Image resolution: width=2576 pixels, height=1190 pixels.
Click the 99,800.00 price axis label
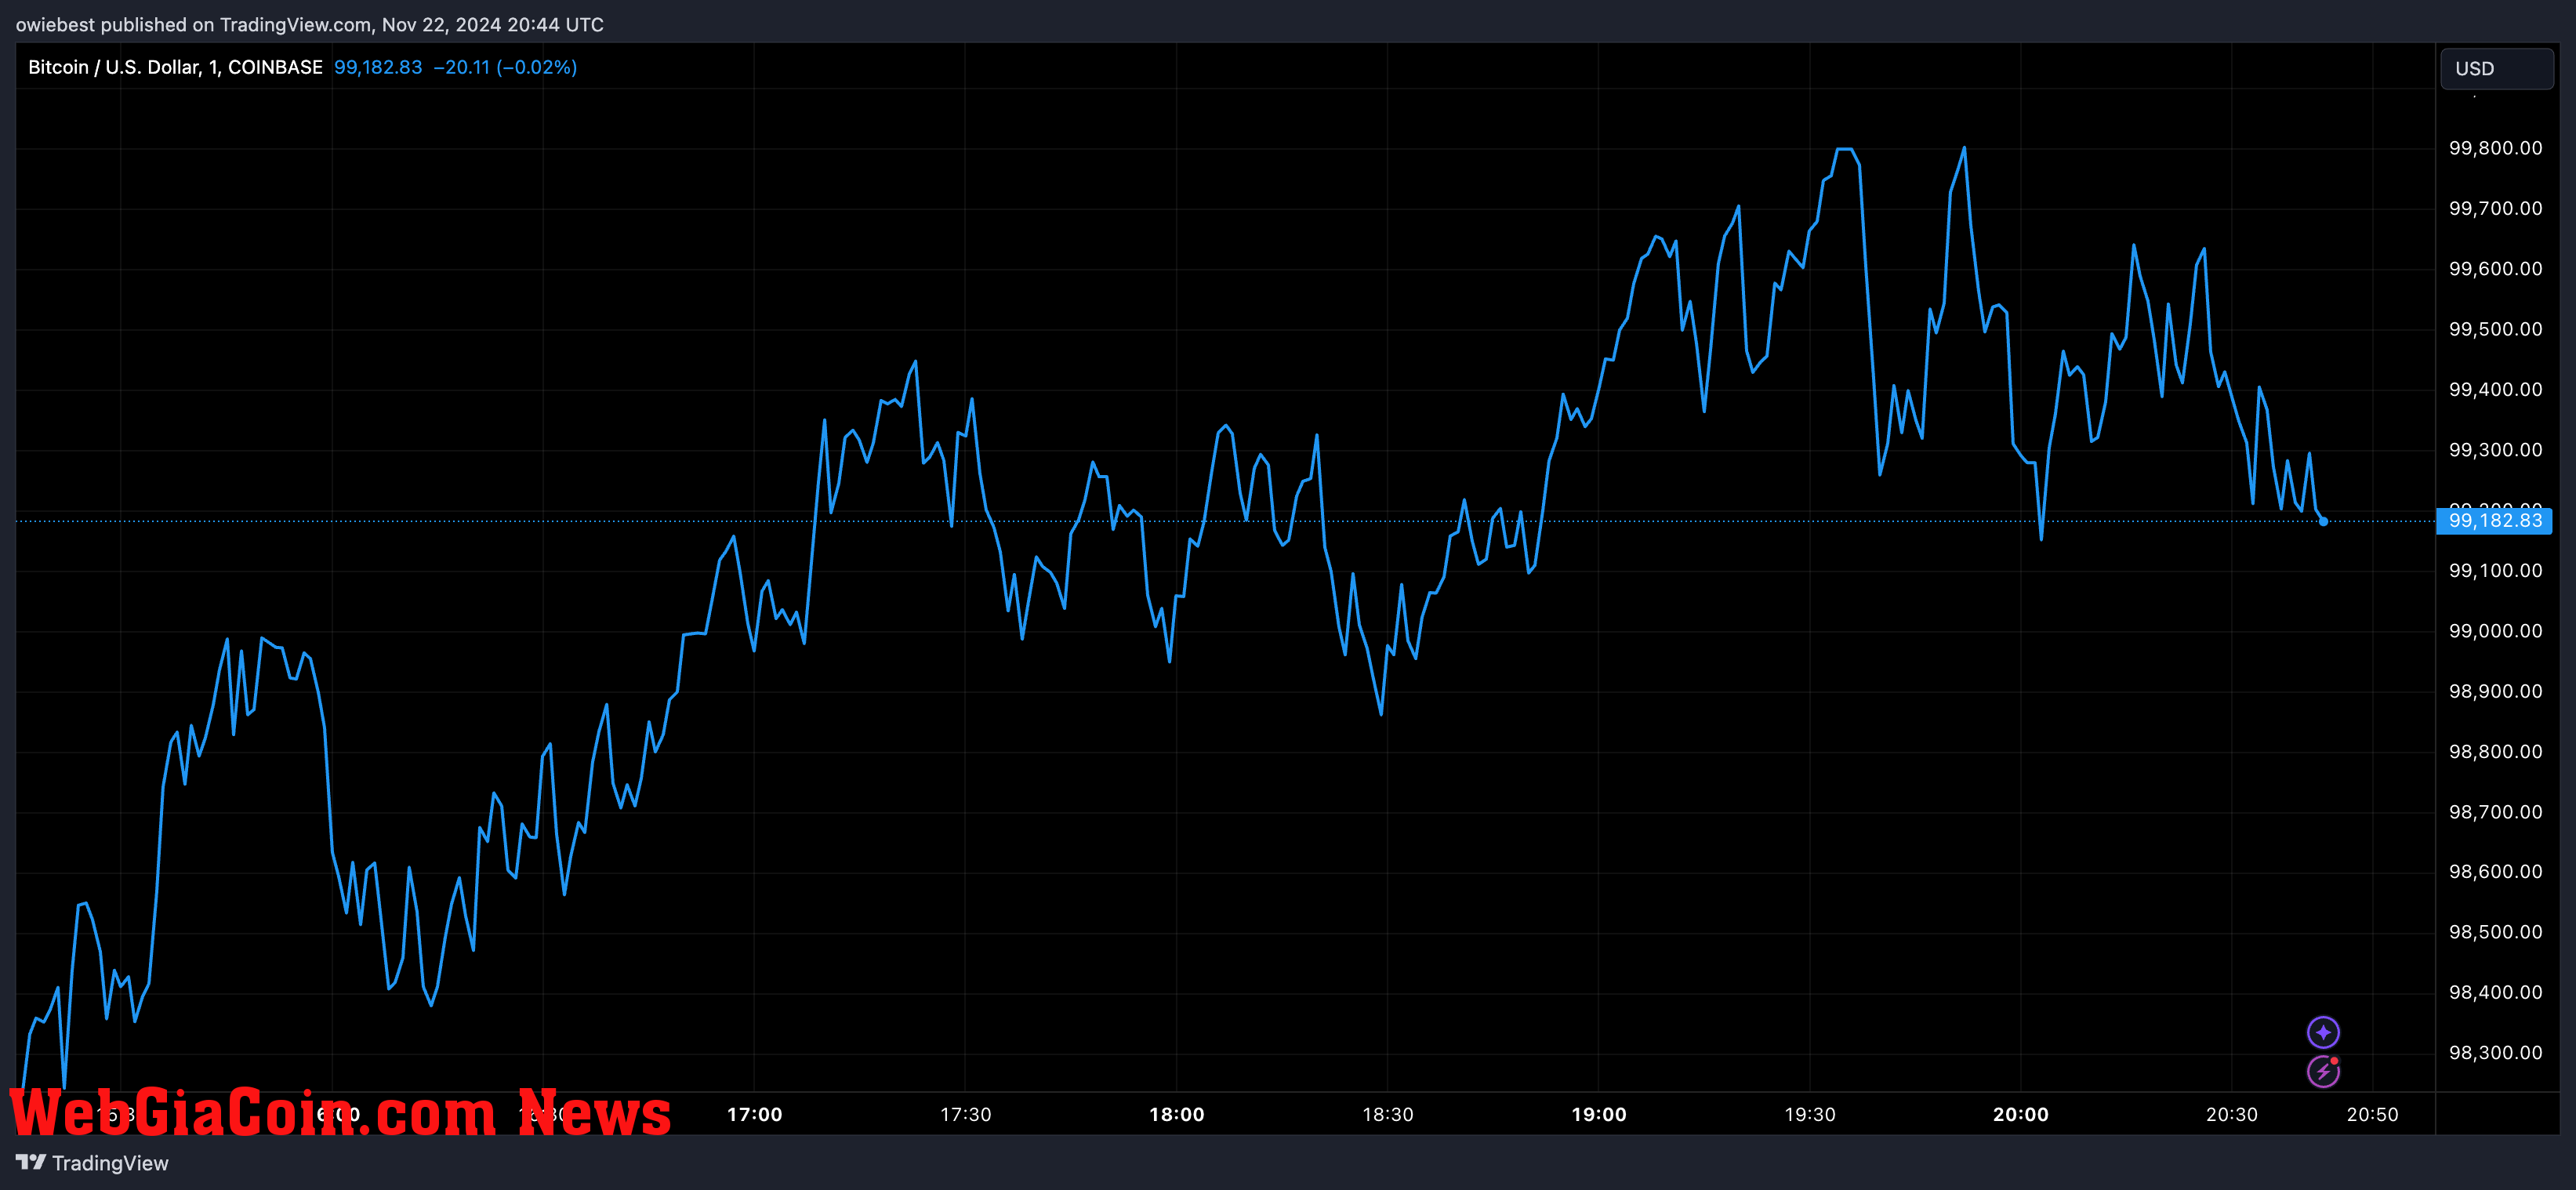pos(2495,148)
